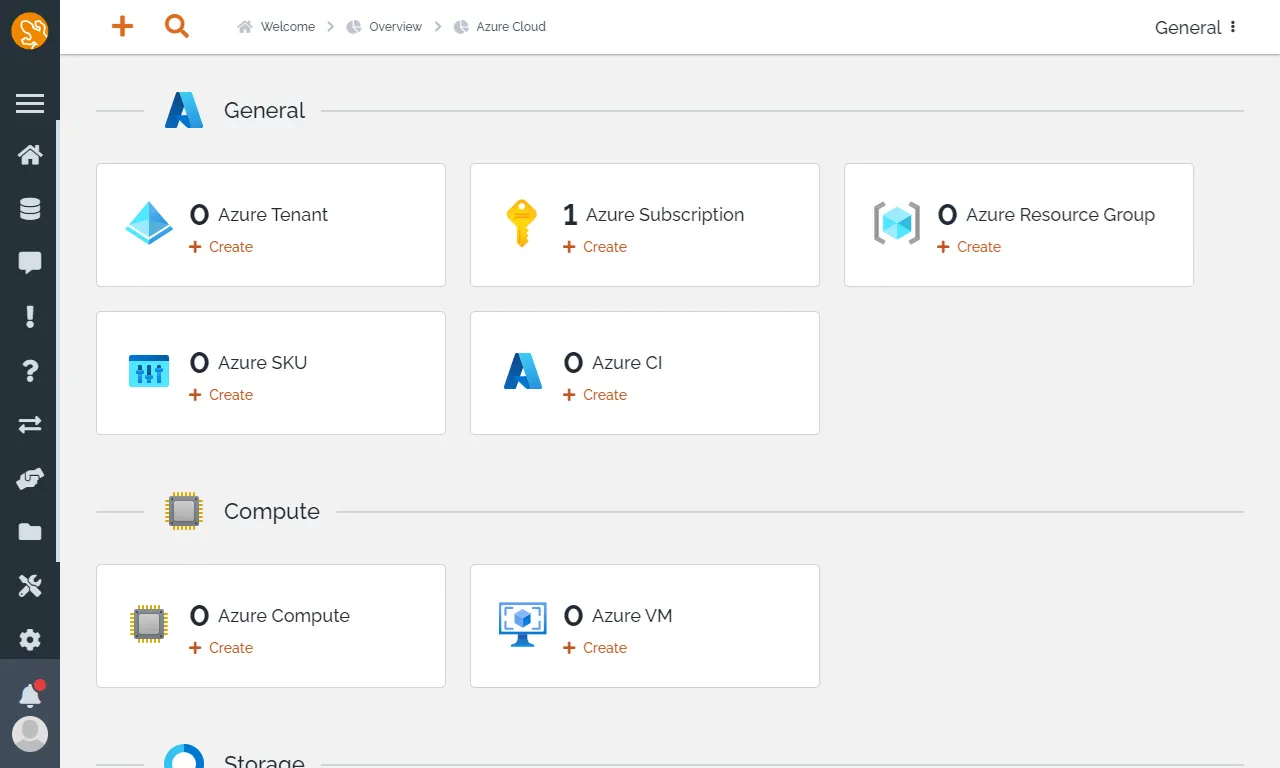Image resolution: width=1280 pixels, height=768 pixels.
Task: Open the settings gear in sidebar
Action: click(x=30, y=640)
